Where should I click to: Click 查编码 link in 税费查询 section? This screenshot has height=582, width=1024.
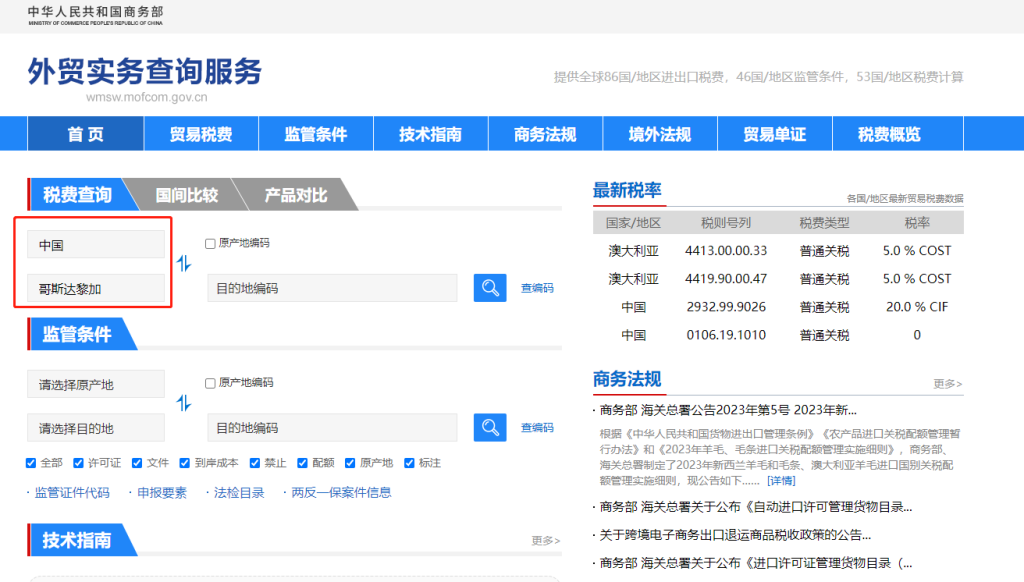pyautogui.click(x=537, y=288)
